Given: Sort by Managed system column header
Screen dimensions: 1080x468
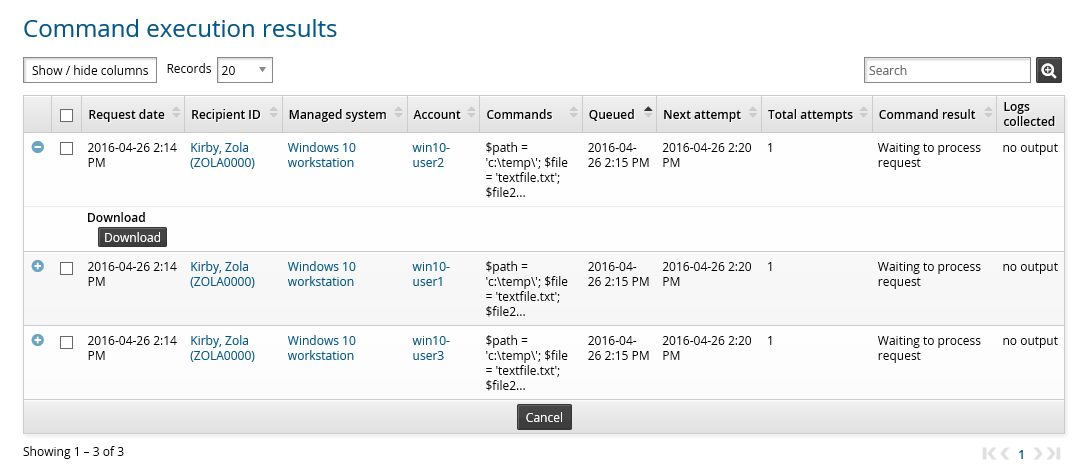Looking at the screenshot, I should click(x=337, y=114).
